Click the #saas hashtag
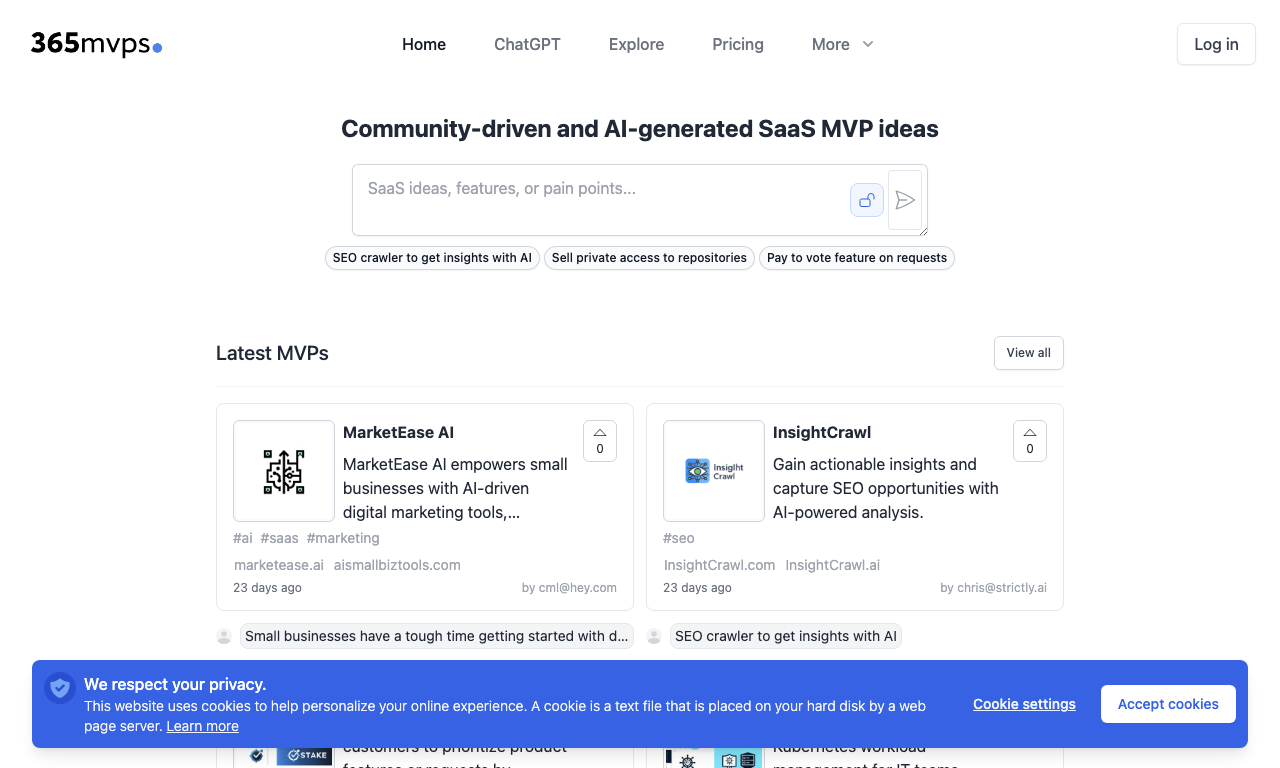 [280, 538]
